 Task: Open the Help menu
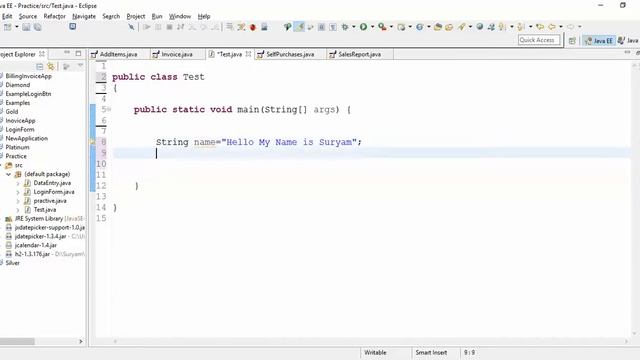point(204,16)
